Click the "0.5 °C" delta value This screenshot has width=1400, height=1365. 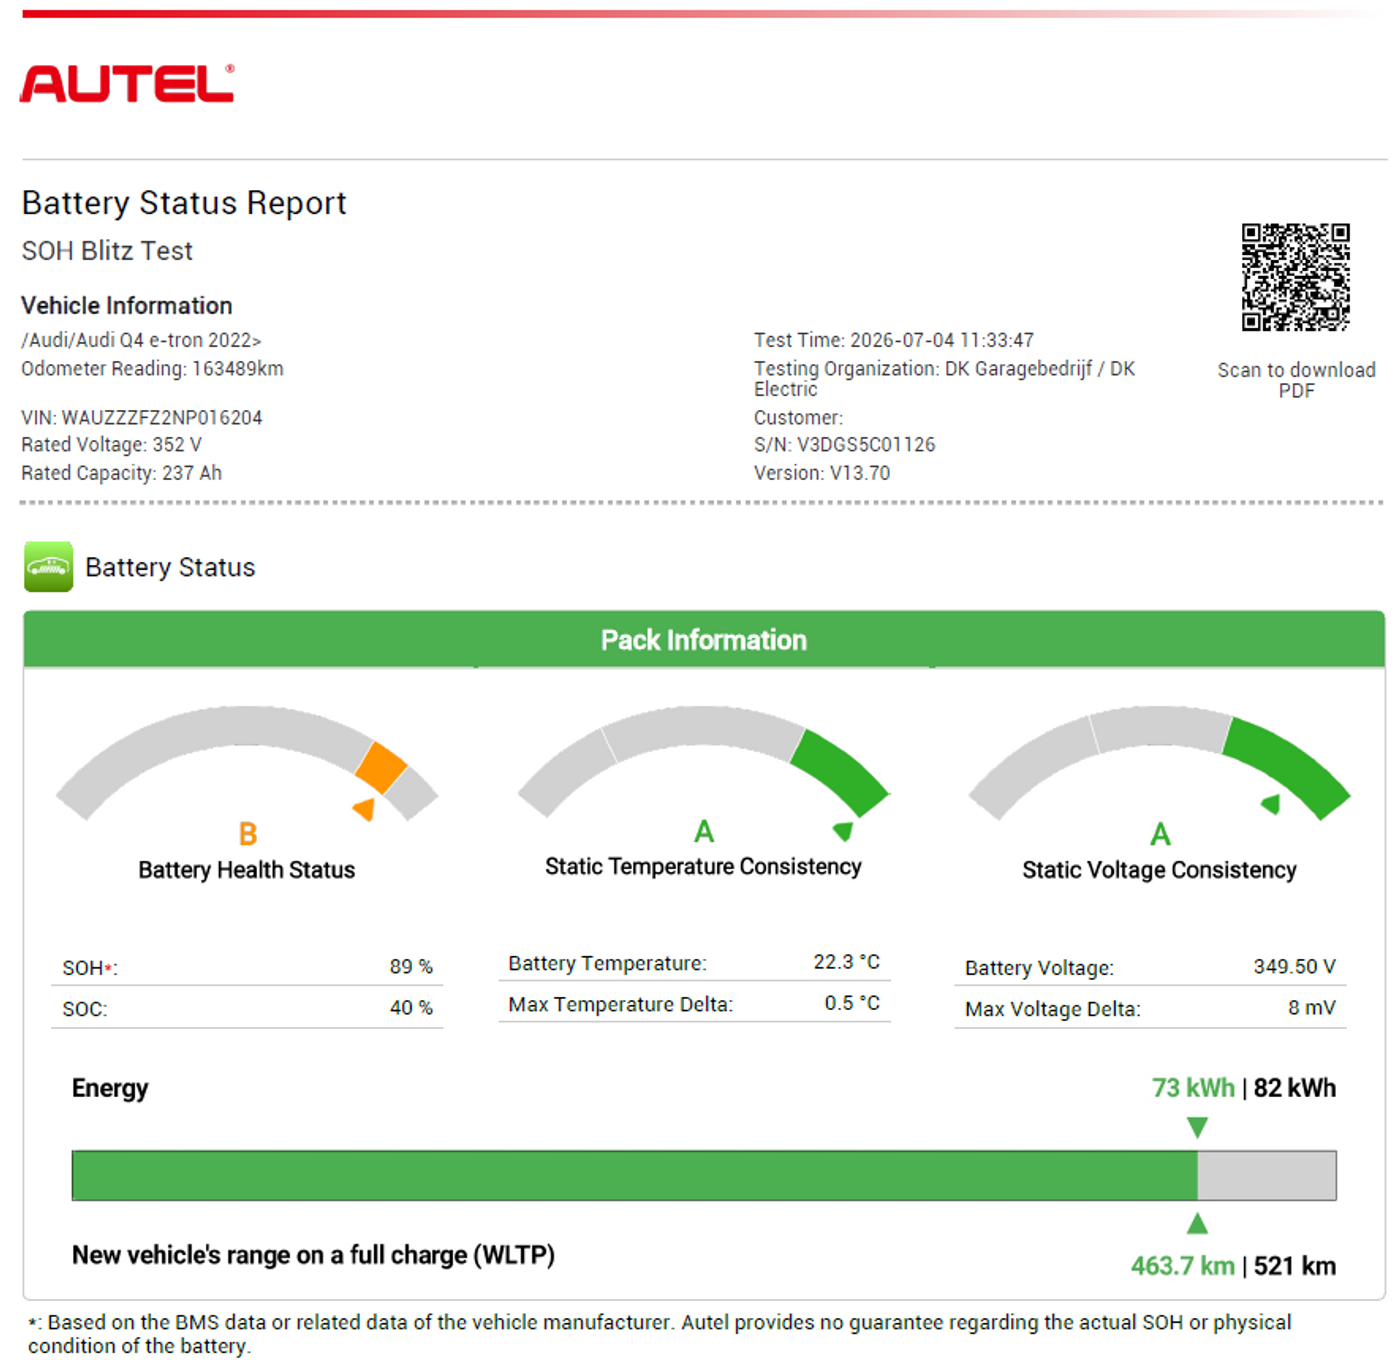point(852,1003)
